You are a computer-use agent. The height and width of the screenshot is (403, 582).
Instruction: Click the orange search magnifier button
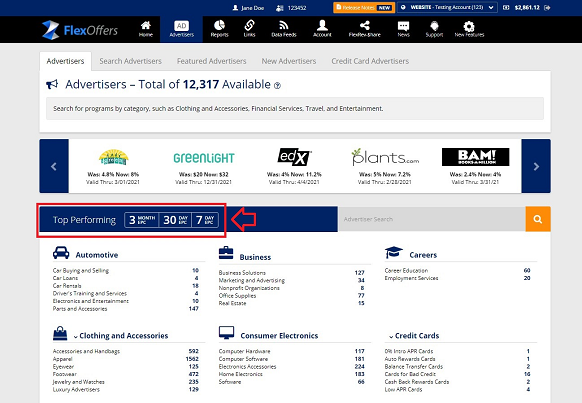click(538, 219)
